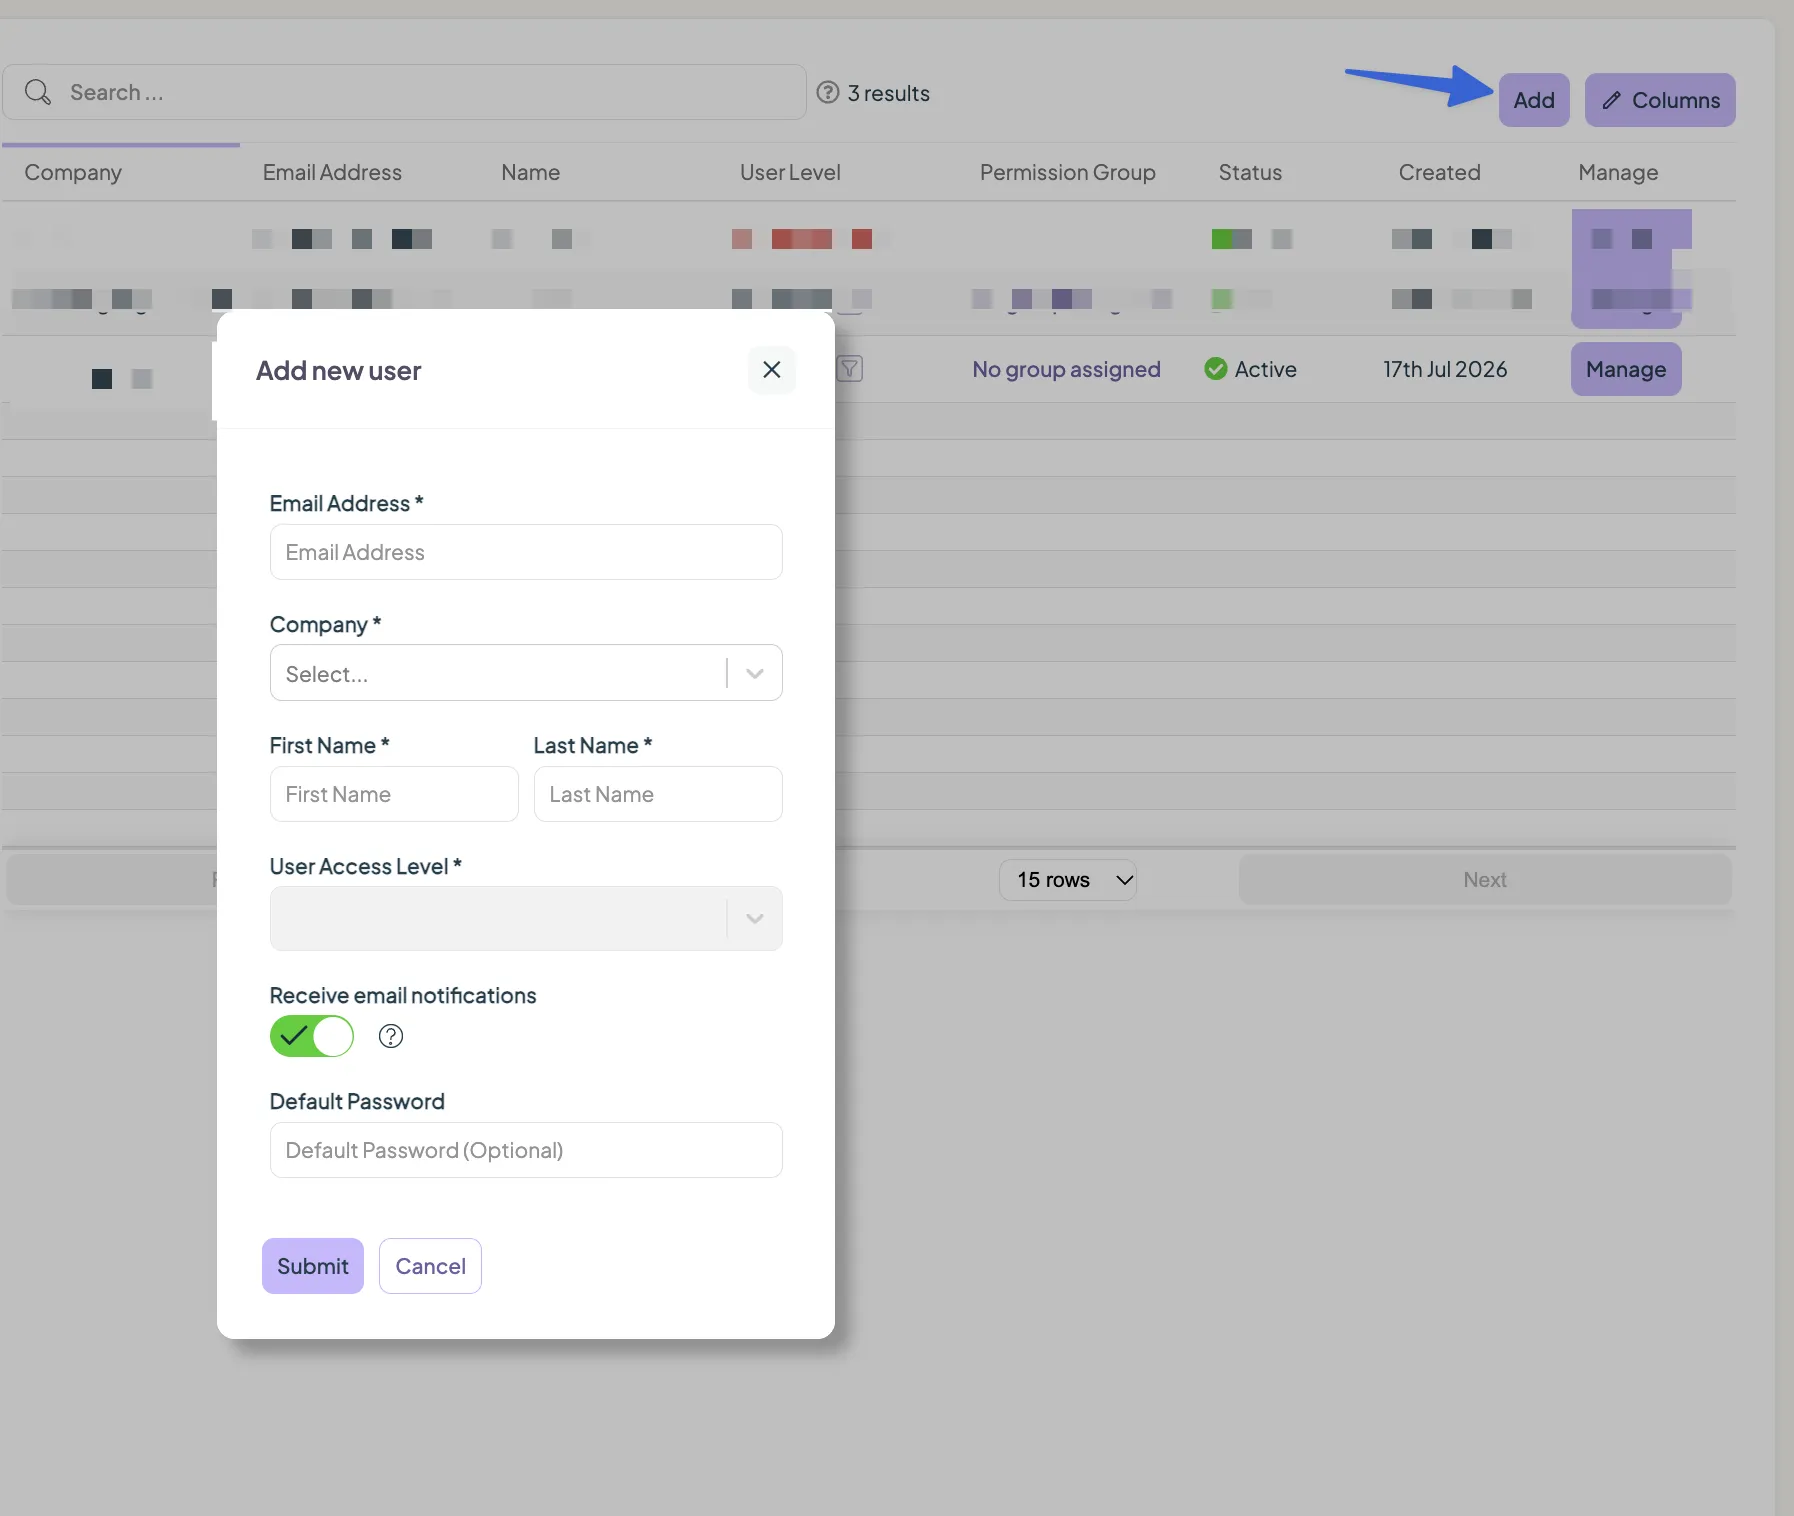
Task: Click the search magnifier icon
Action: (38, 92)
